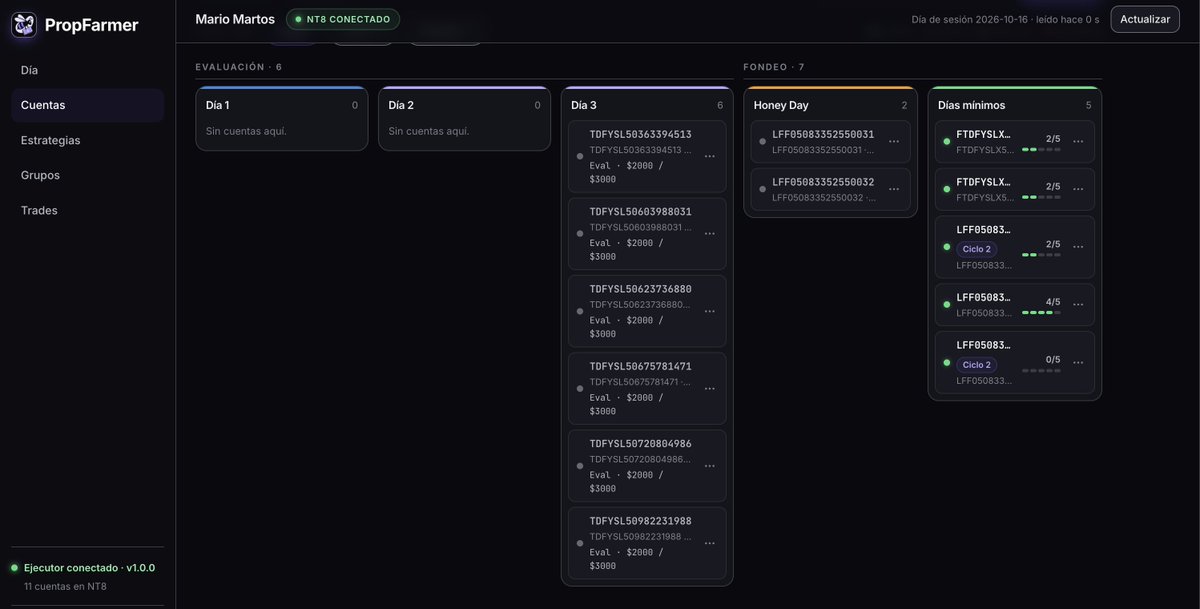
Task: Open the actions menu for TDFYSL50982231988
Action: point(710,543)
